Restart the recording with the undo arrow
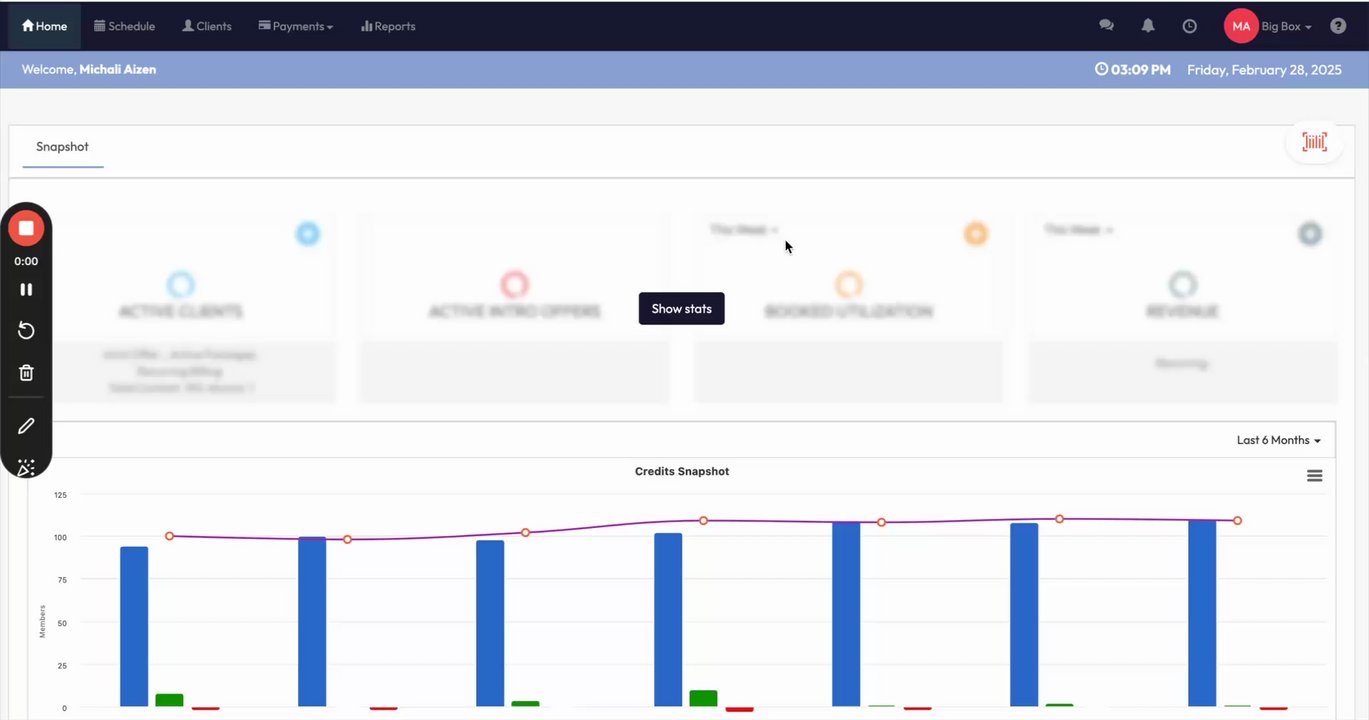Screen dimensions: 1369x720 pos(26,331)
